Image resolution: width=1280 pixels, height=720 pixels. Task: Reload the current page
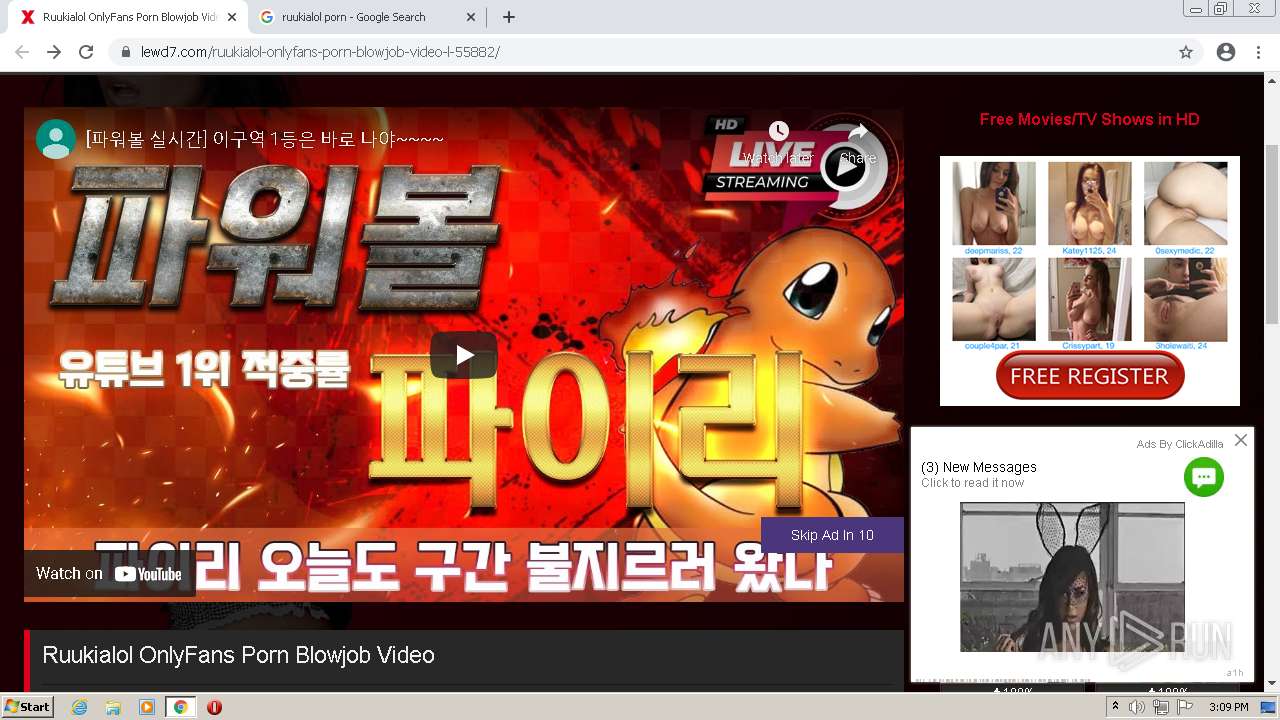pyautogui.click(x=86, y=52)
